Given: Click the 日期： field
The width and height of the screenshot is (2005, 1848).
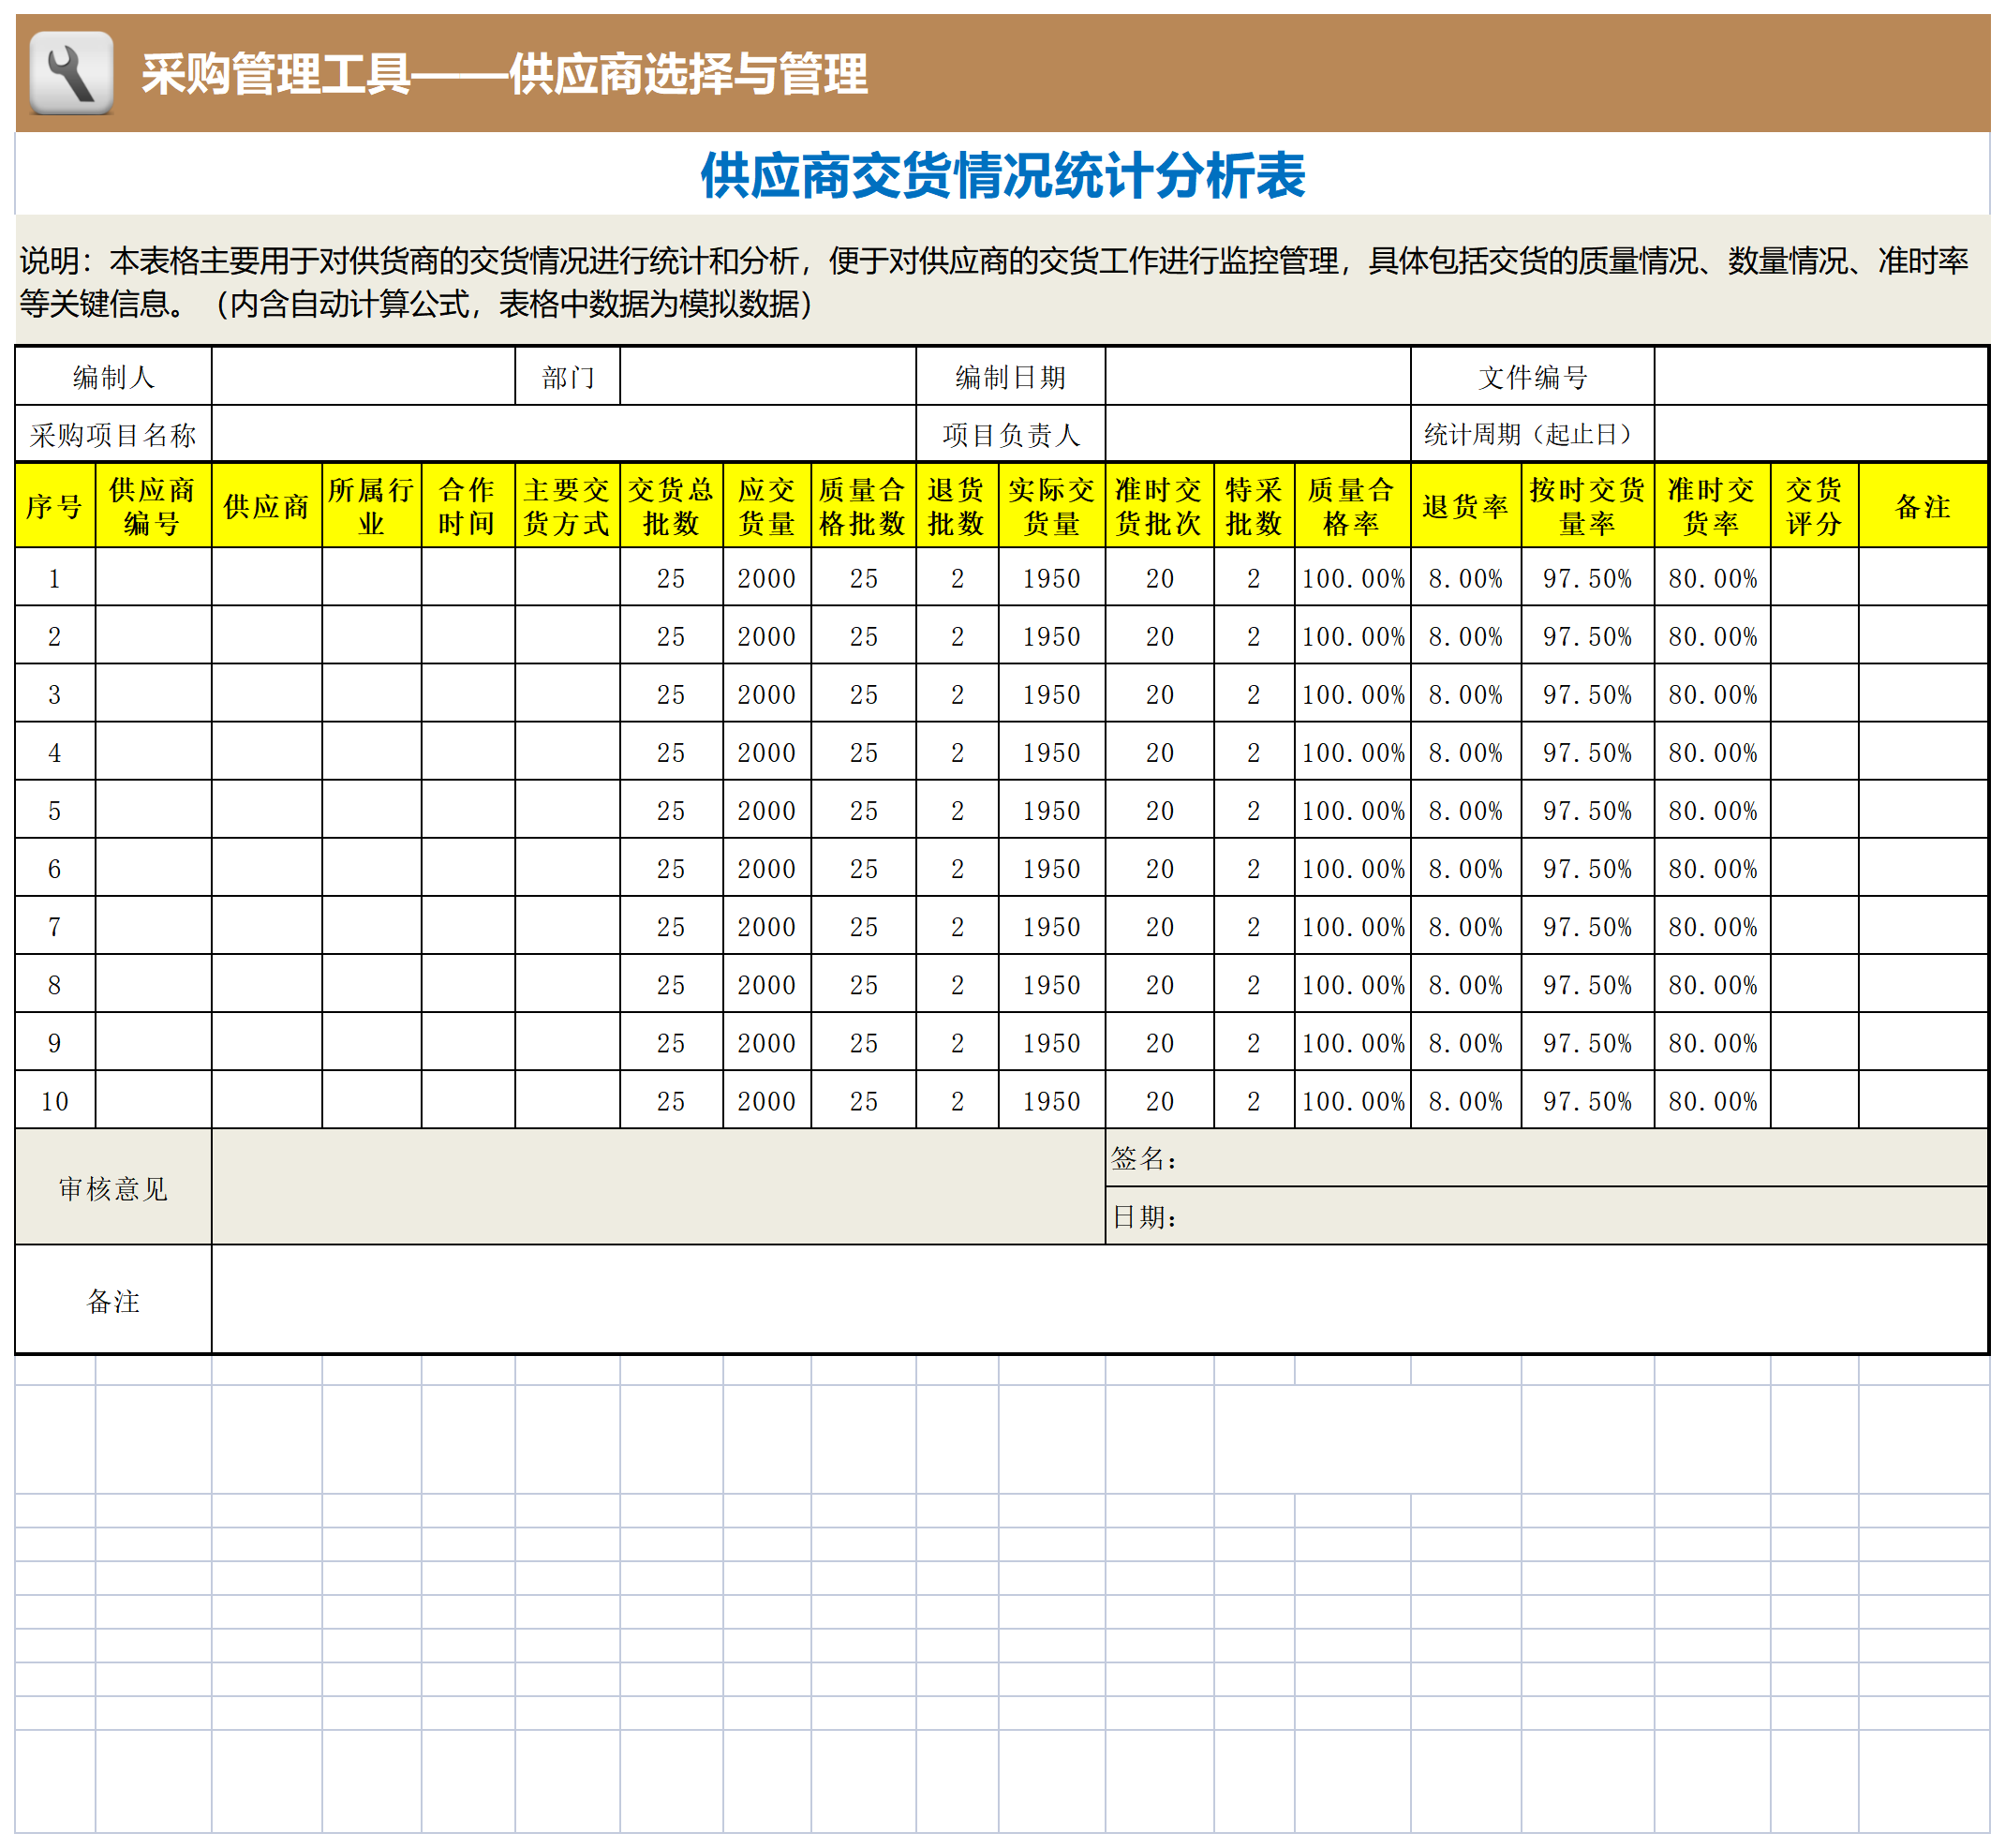Looking at the screenshot, I should pos(1546,1216).
